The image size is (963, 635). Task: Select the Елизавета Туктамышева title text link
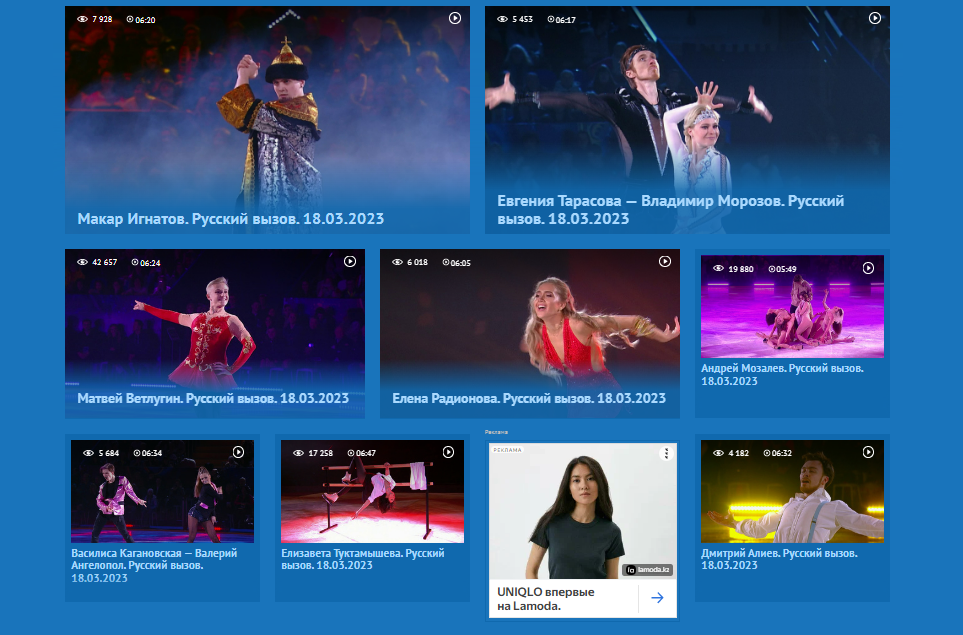point(363,558)
